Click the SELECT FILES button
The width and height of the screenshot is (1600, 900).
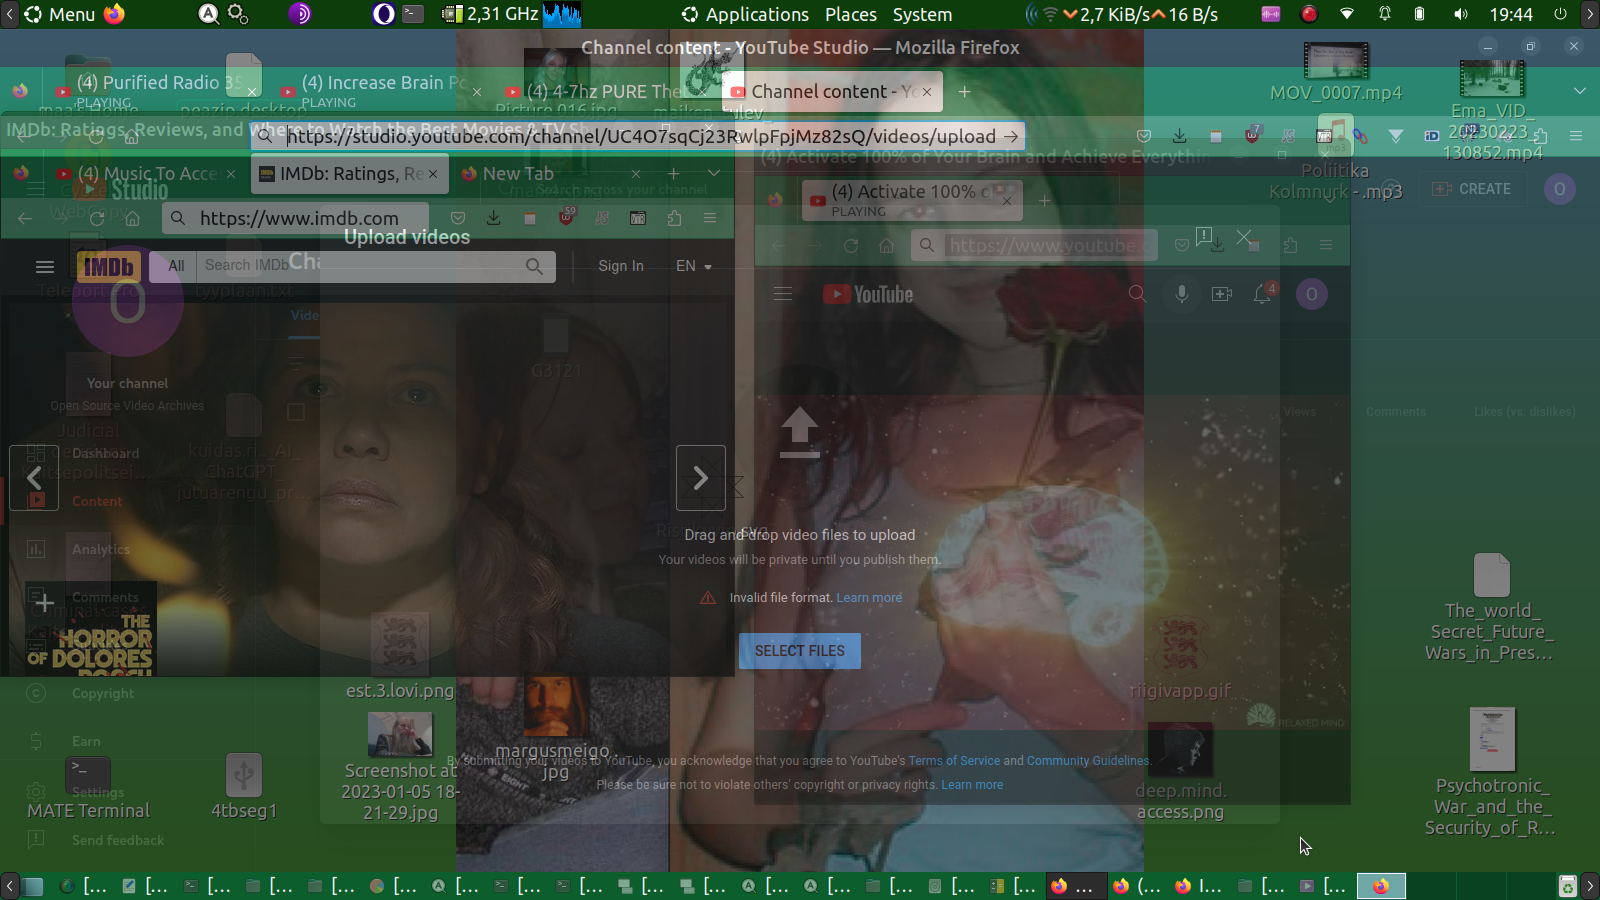tap(800, 651)
